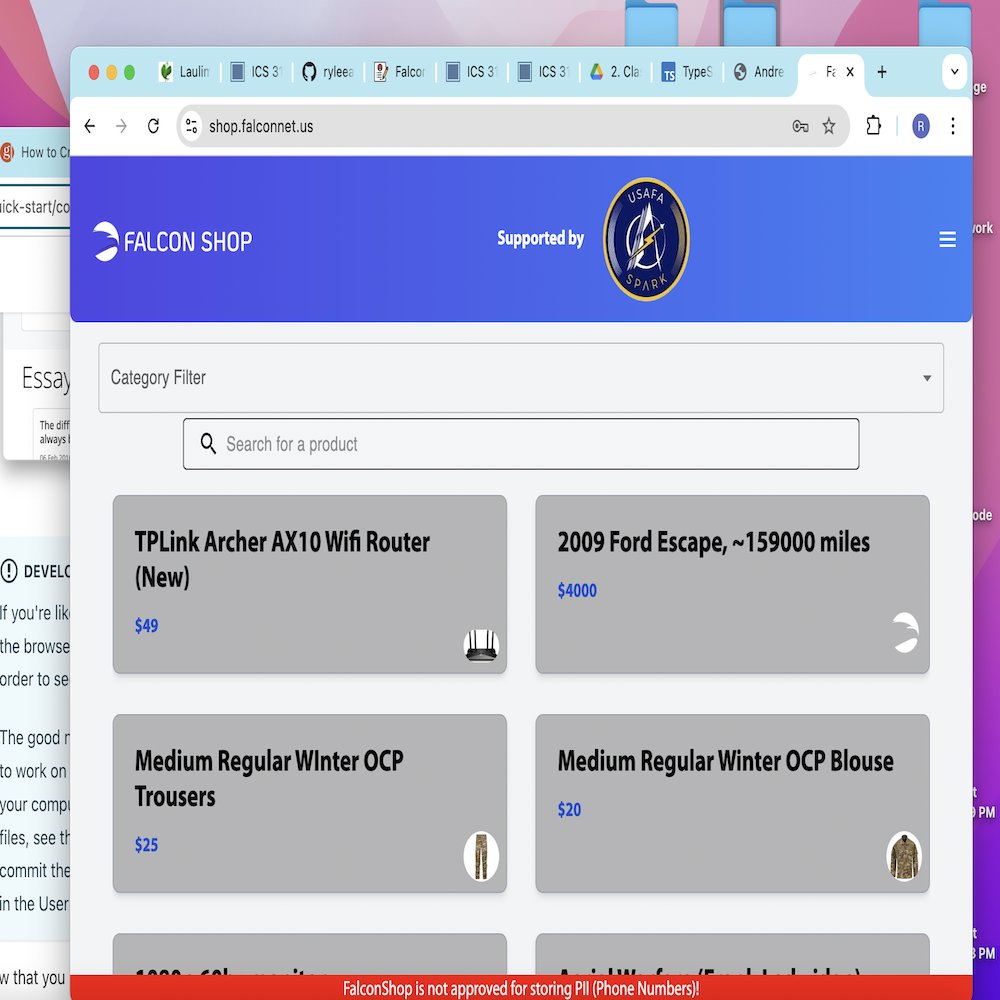The width and height of the screenshot is (1000, 1000).
Task: Click the router product thumbnail
Action: click(482, 645)
